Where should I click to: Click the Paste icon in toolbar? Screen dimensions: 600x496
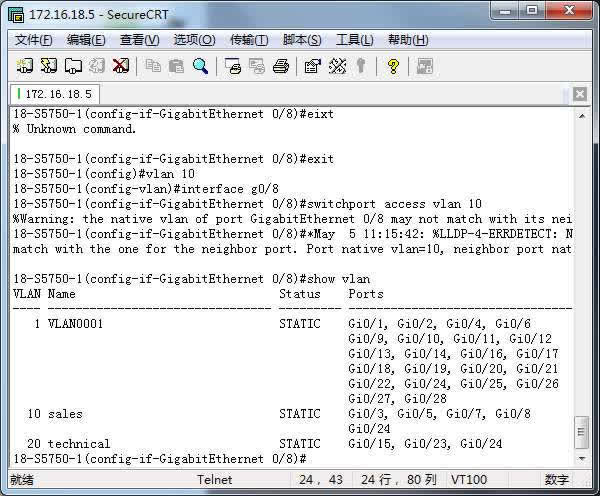pyautogui.click(x=176, y=66)
